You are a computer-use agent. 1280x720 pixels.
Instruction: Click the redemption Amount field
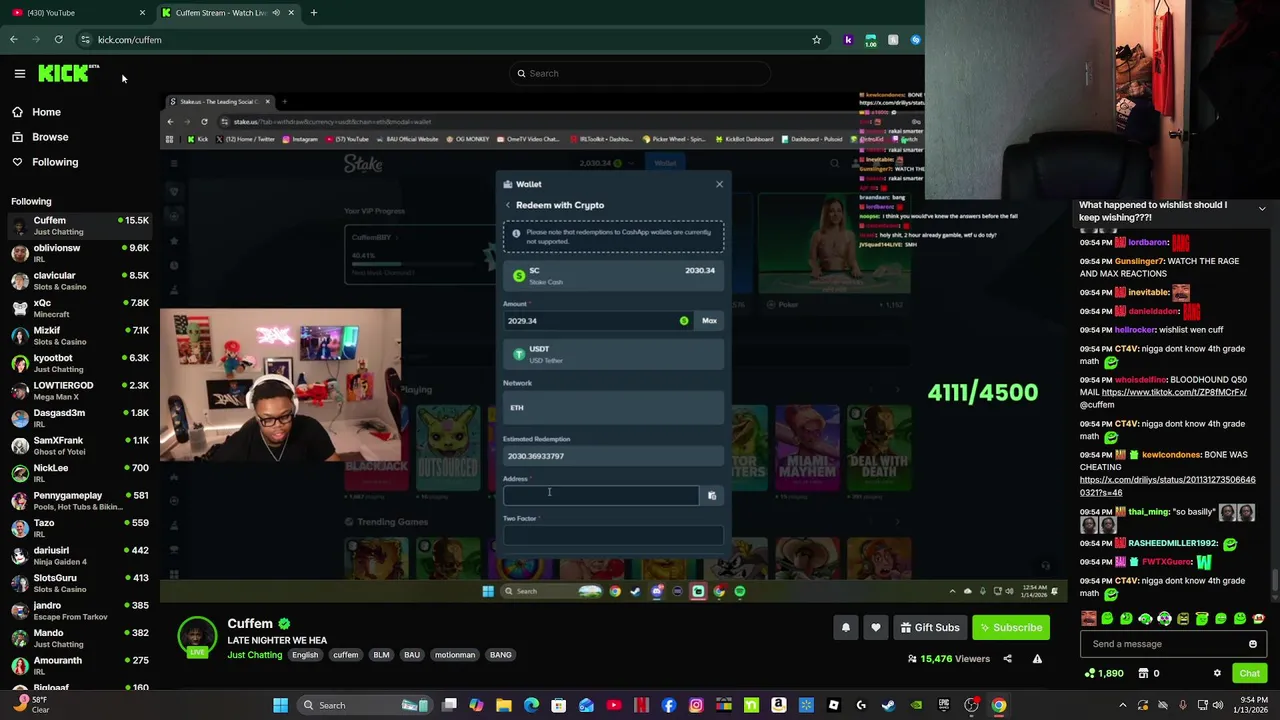597,321
